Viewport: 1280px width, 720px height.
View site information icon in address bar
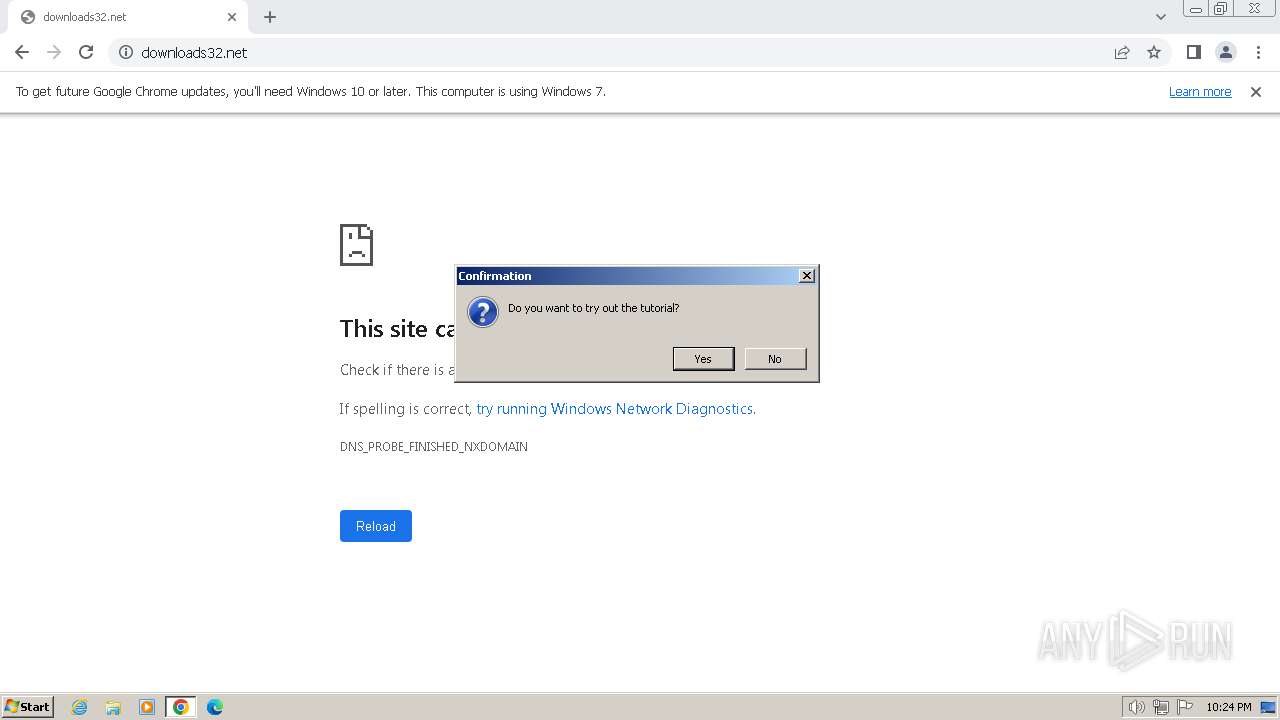click(x=126, y=52)
